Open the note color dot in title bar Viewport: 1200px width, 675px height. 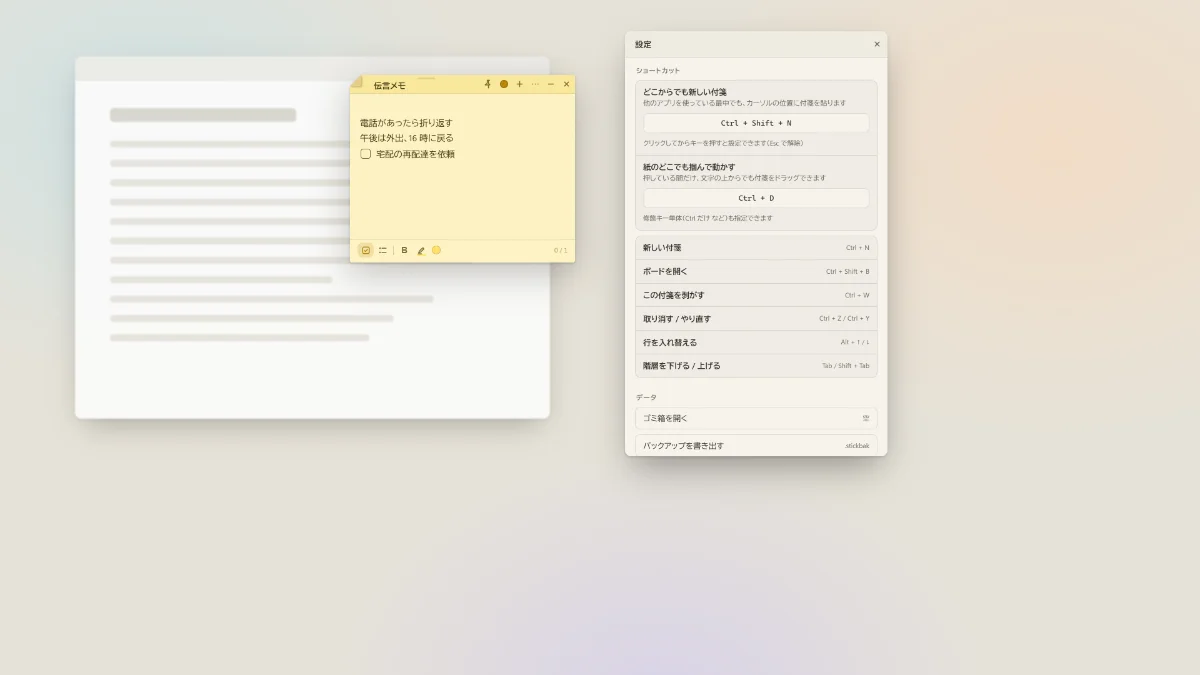point(504,84)
